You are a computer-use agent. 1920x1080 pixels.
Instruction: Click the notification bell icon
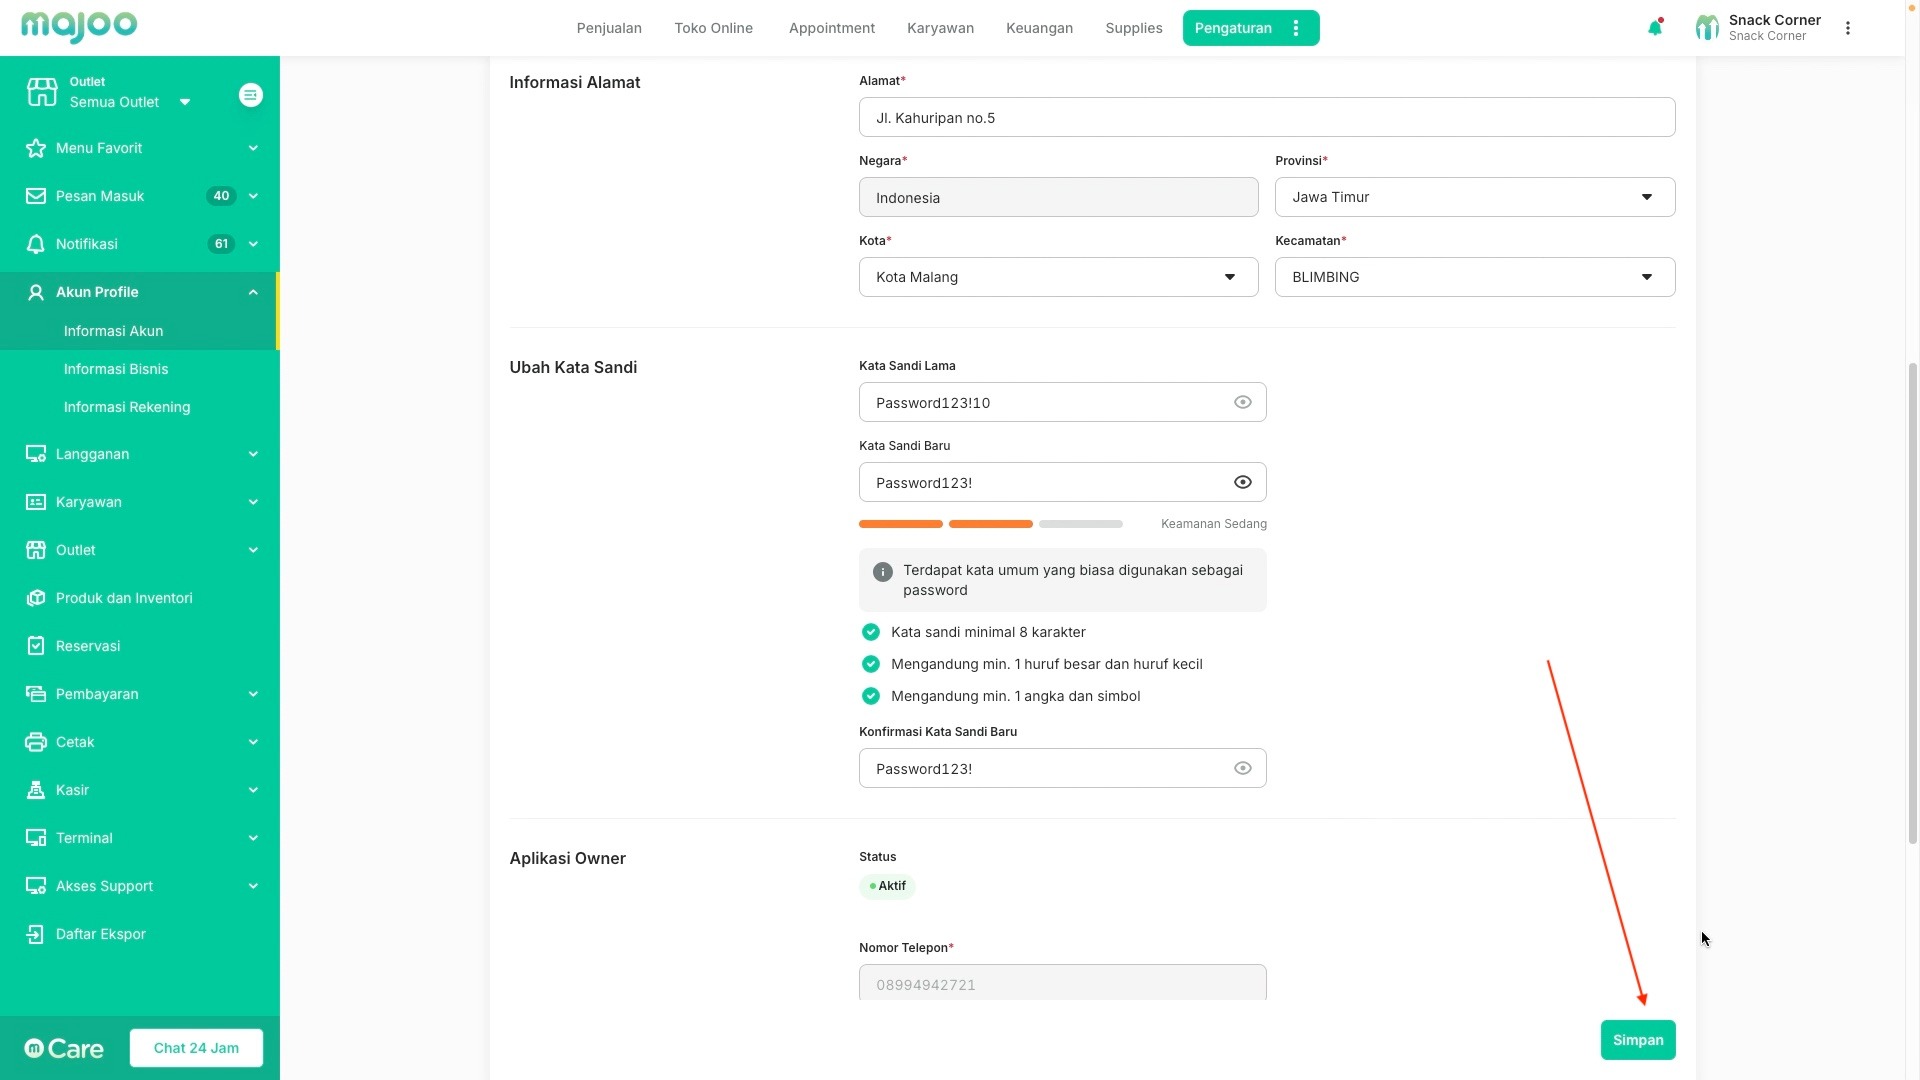click(x=1655, y=28)
